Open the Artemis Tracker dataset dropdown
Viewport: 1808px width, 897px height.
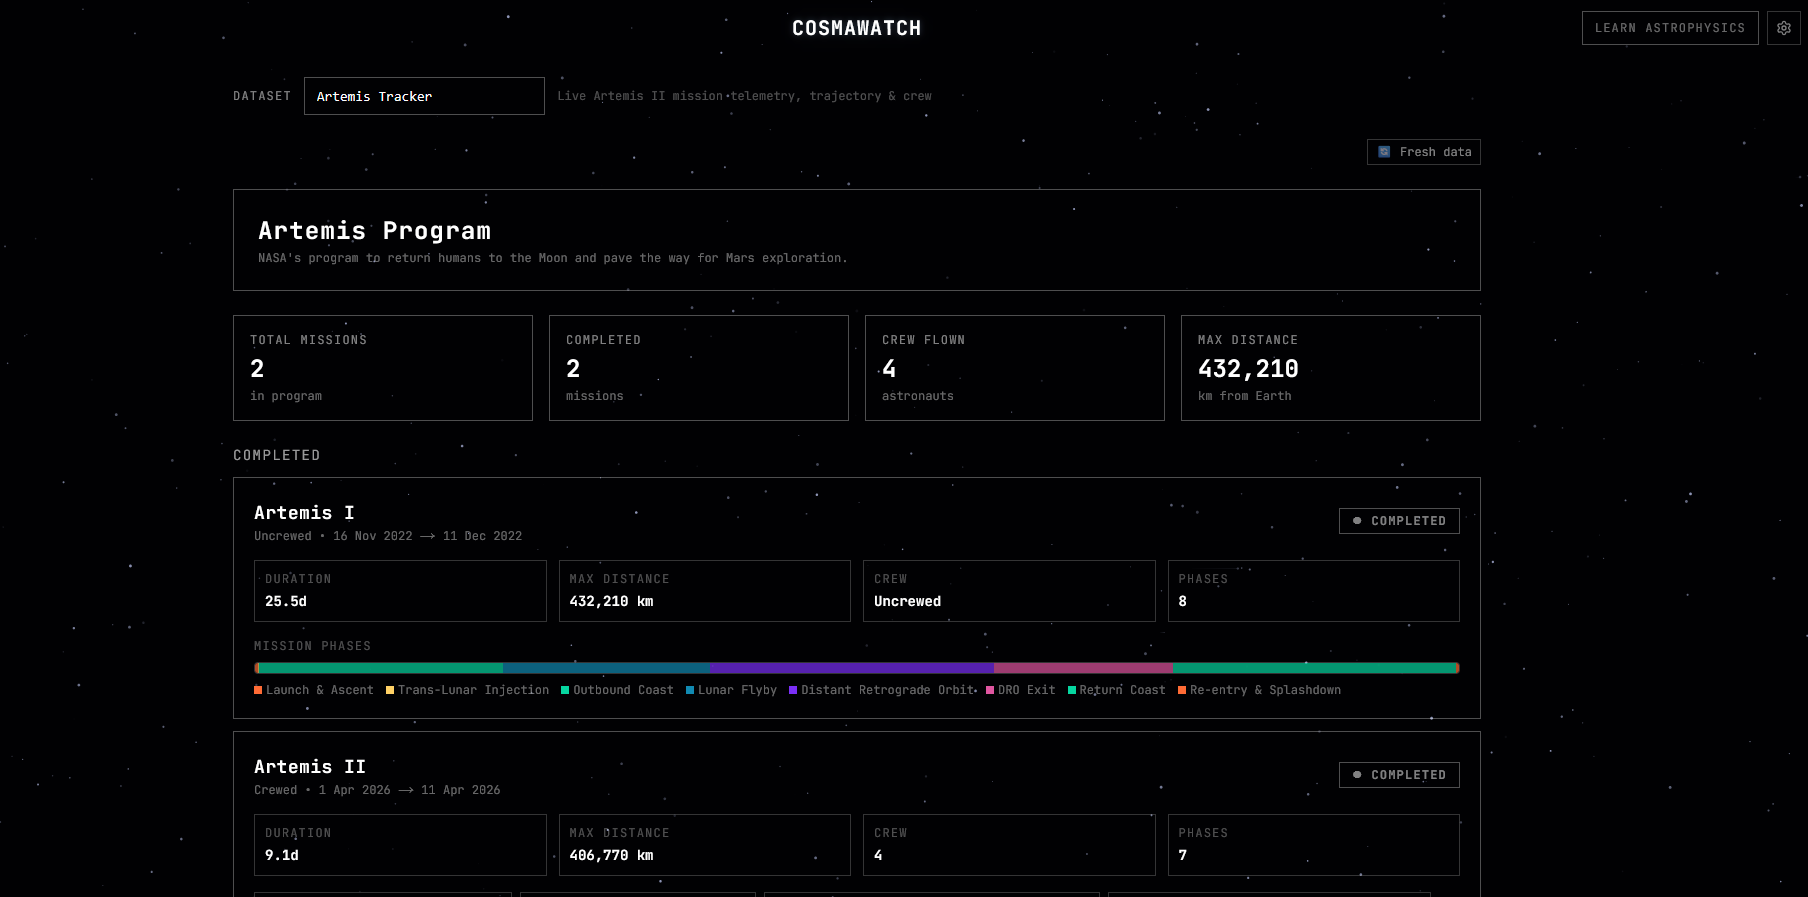[x=424, y=96]
